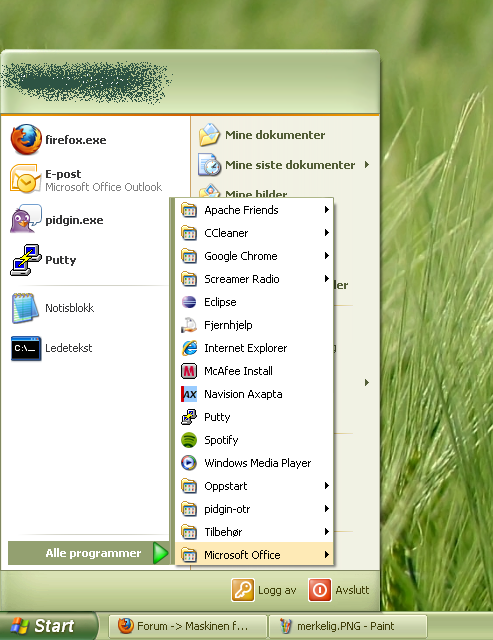Open the Outlook E-post icon
This screenshot has width=493, height=640.
pos(25,179)
